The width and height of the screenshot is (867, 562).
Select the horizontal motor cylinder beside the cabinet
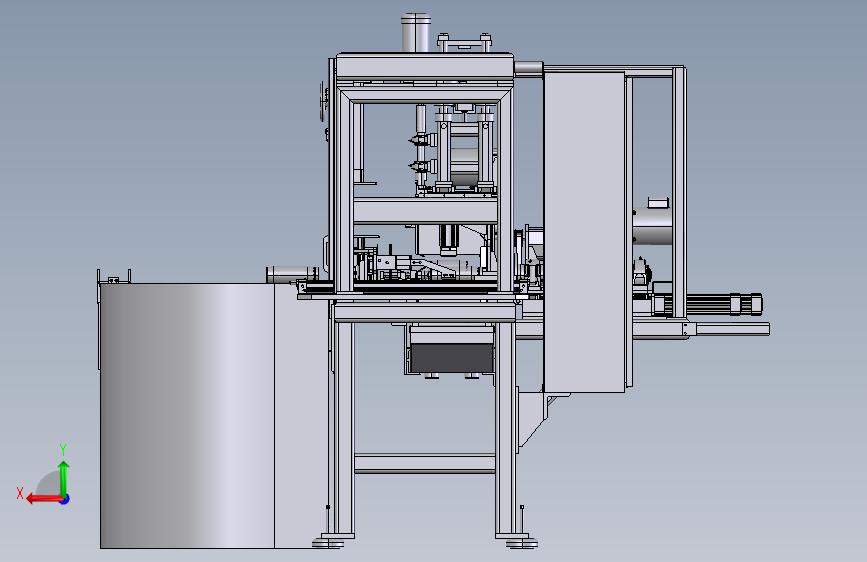[x=652, y=226]
